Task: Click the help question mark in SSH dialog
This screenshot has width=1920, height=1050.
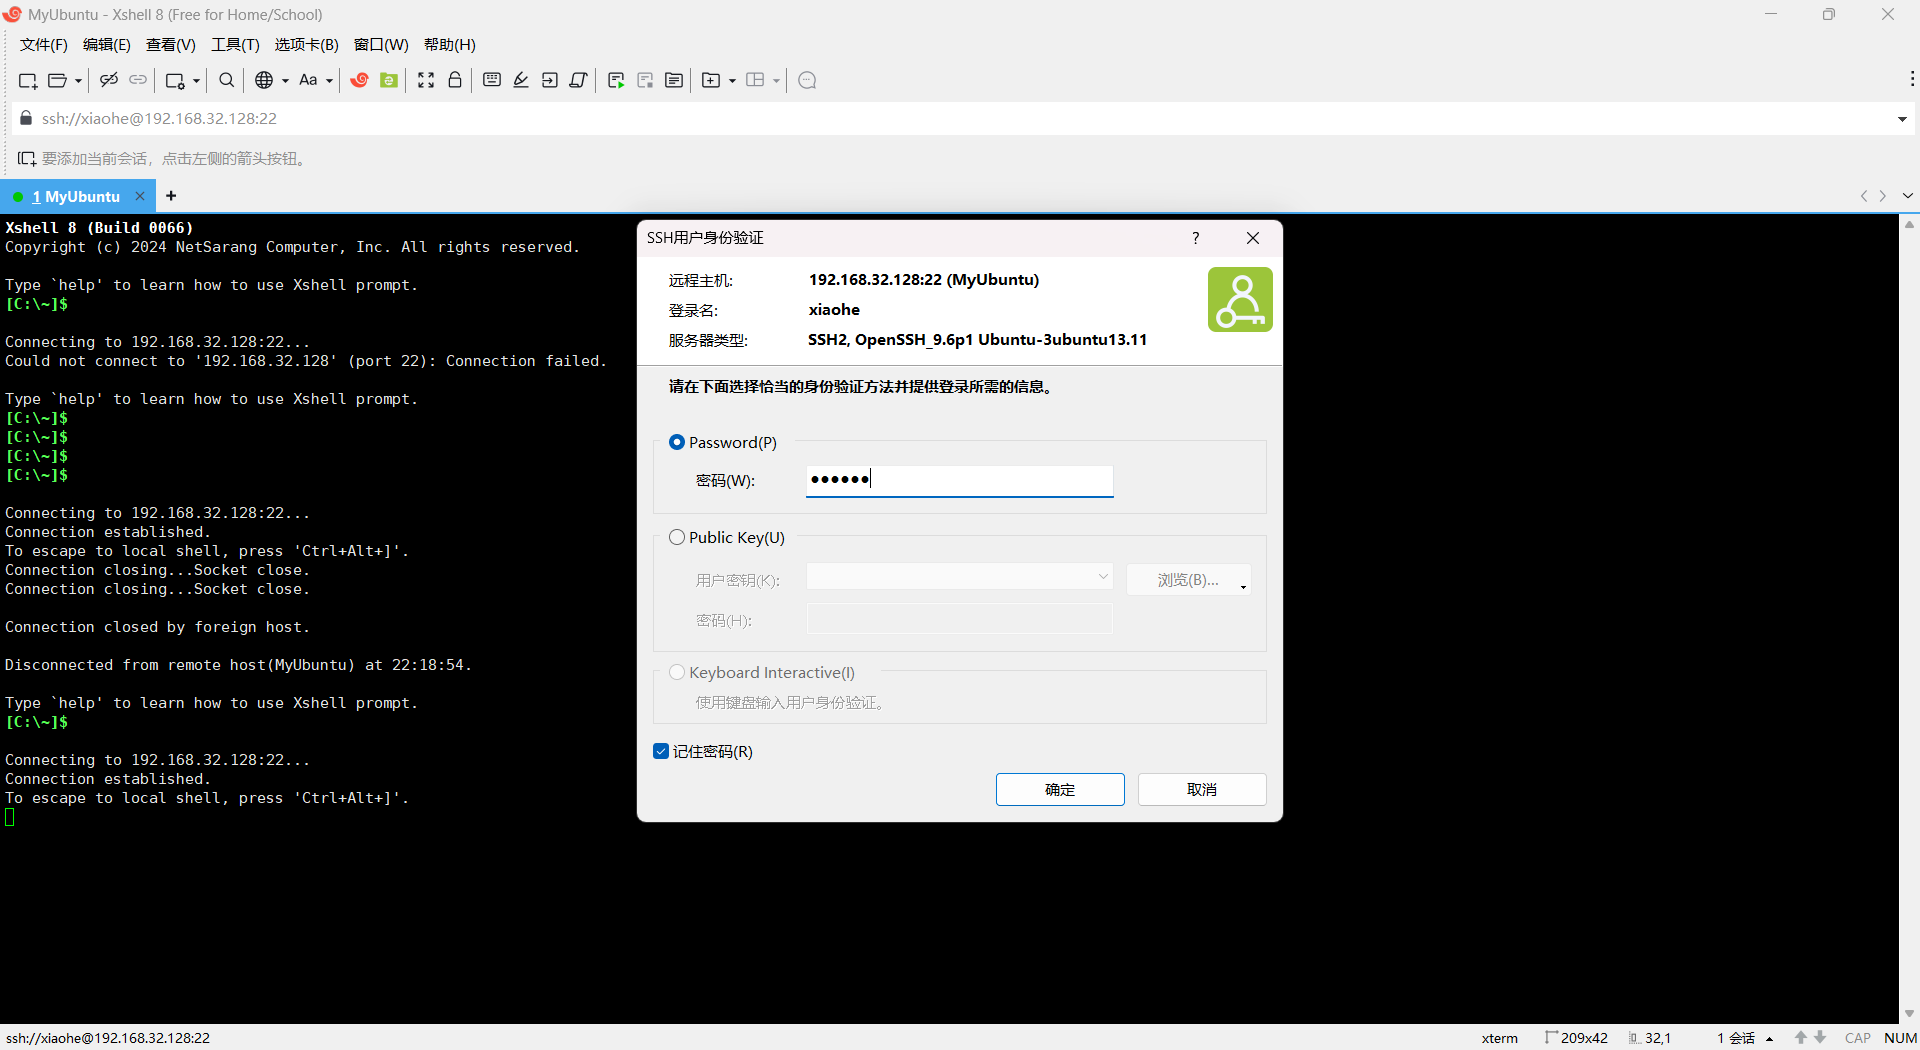Action: (x=1195, y=238)
